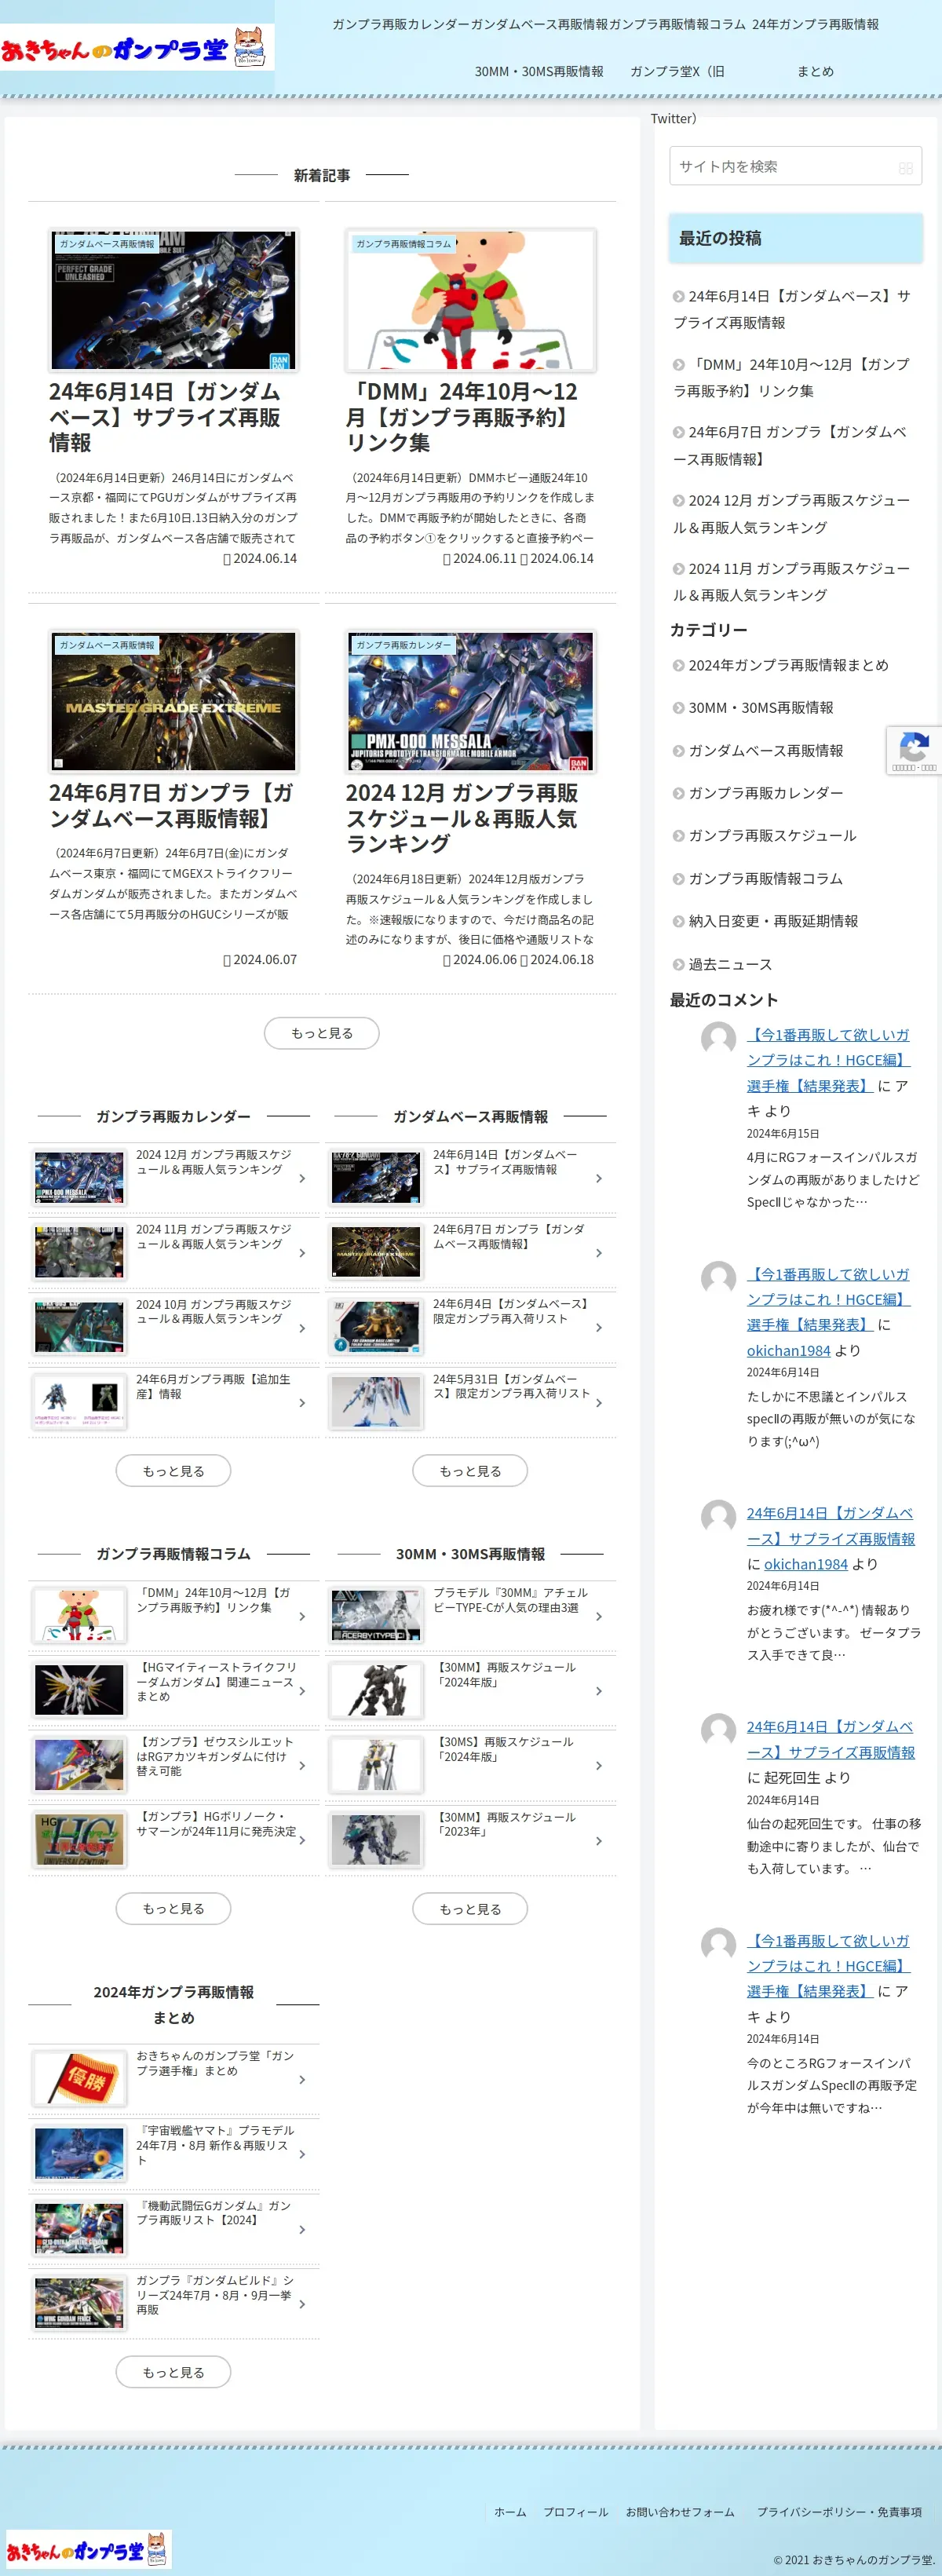Click chevron on プラモデル『30MM』アチェルビー row
Viewport: 942px width, 2576px height.
[599, 1616]
